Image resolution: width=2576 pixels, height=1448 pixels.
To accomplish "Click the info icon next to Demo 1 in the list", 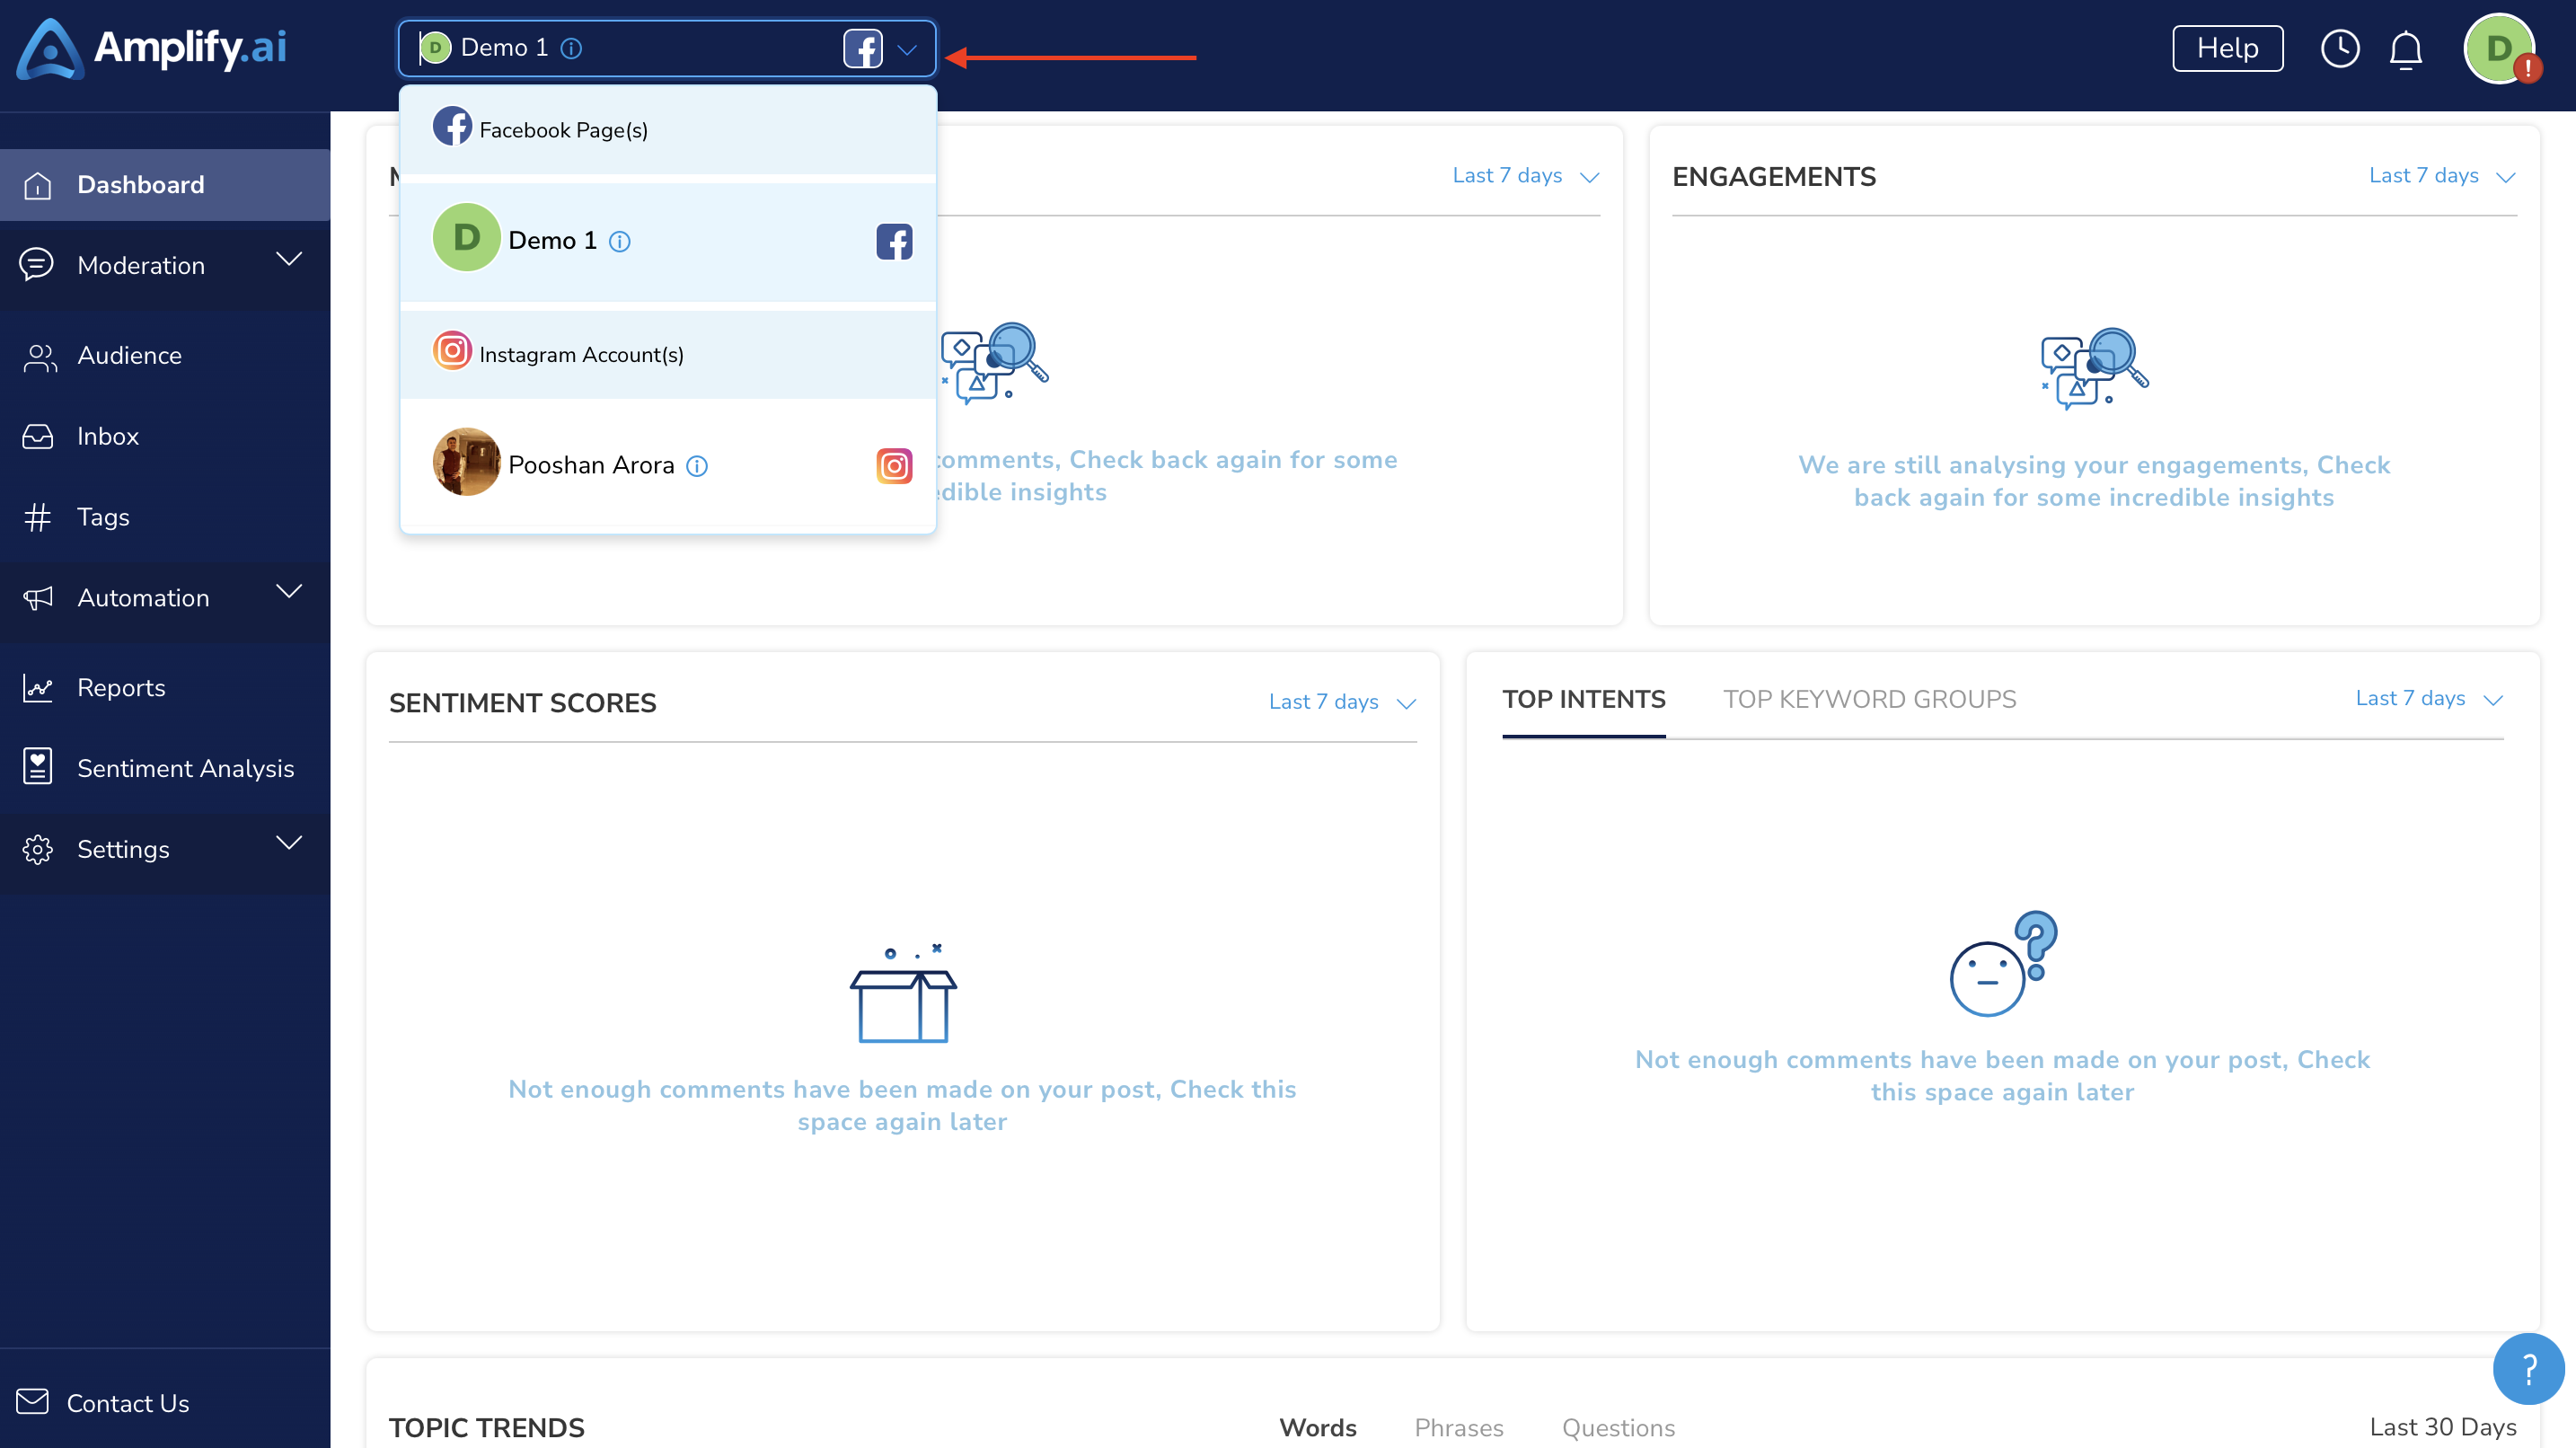I will [620, 241].
